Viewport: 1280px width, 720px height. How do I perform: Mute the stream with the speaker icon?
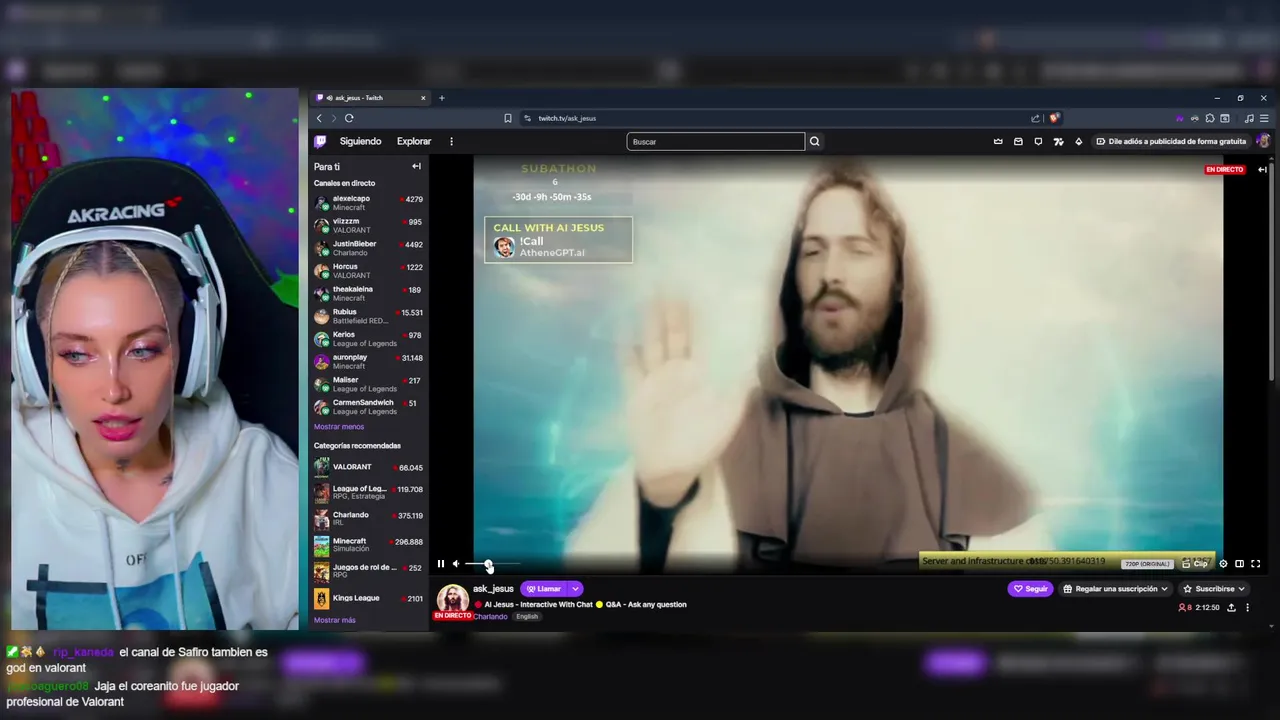tap(456, 564)
